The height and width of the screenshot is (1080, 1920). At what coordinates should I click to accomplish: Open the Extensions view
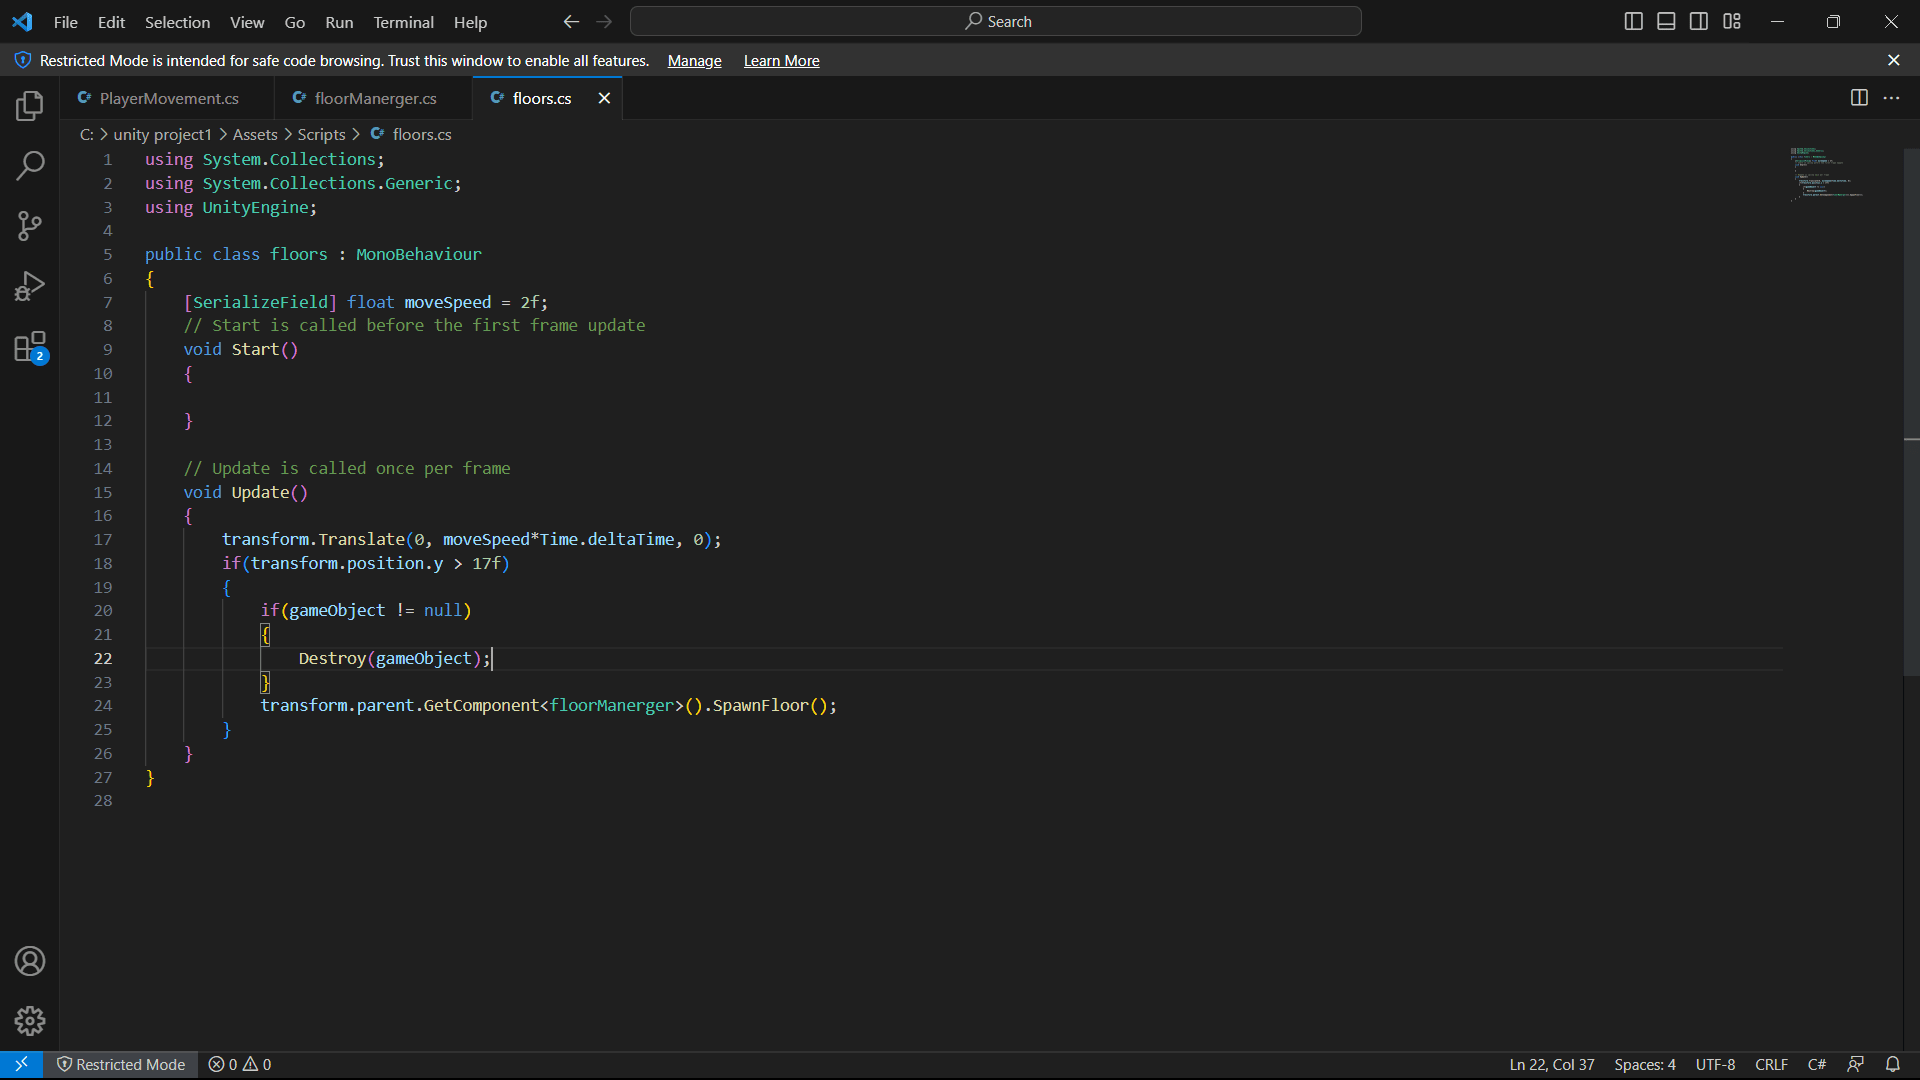pyautogui.click(x=30, y=347)
